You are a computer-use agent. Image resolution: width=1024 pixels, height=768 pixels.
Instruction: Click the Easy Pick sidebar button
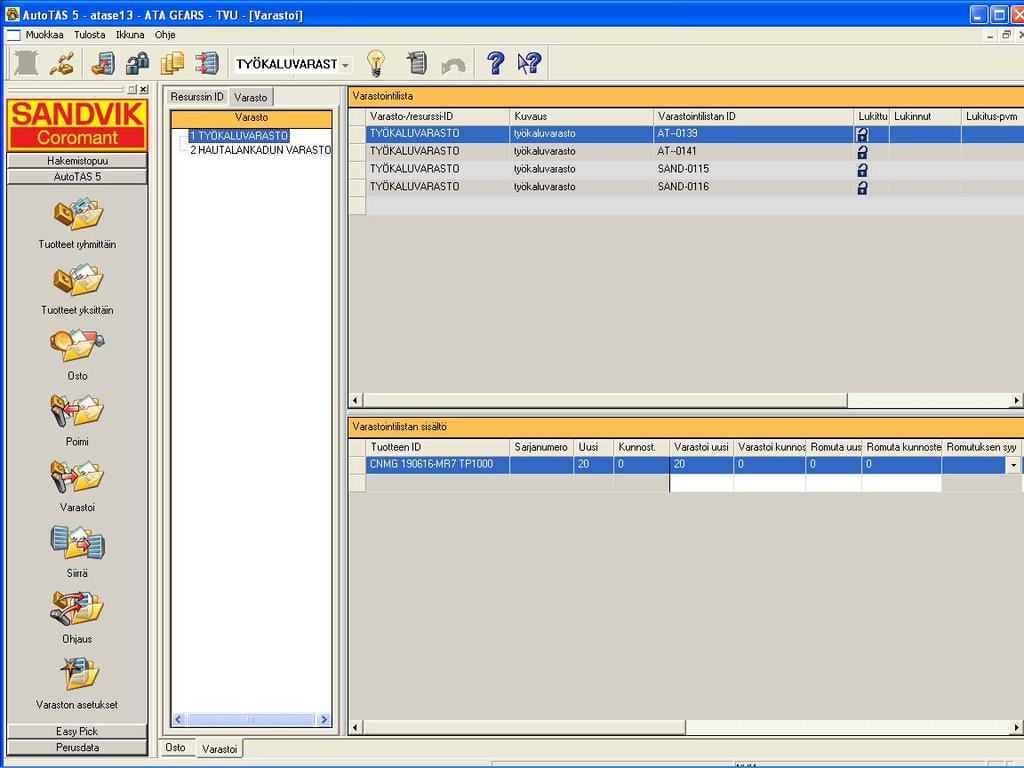(x=77, y=731)
